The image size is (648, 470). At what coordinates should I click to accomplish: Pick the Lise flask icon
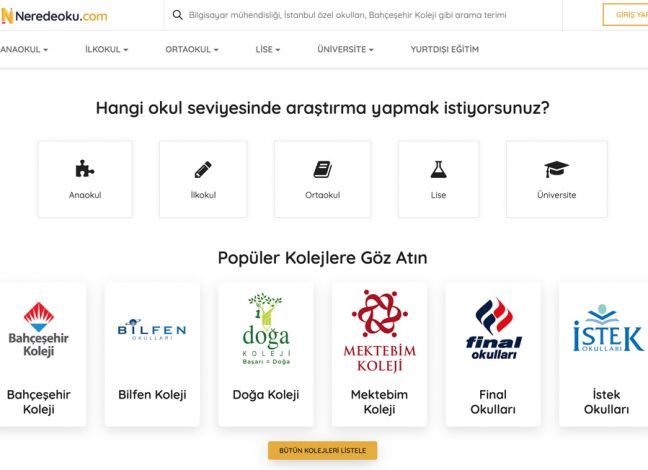[438, 169]
